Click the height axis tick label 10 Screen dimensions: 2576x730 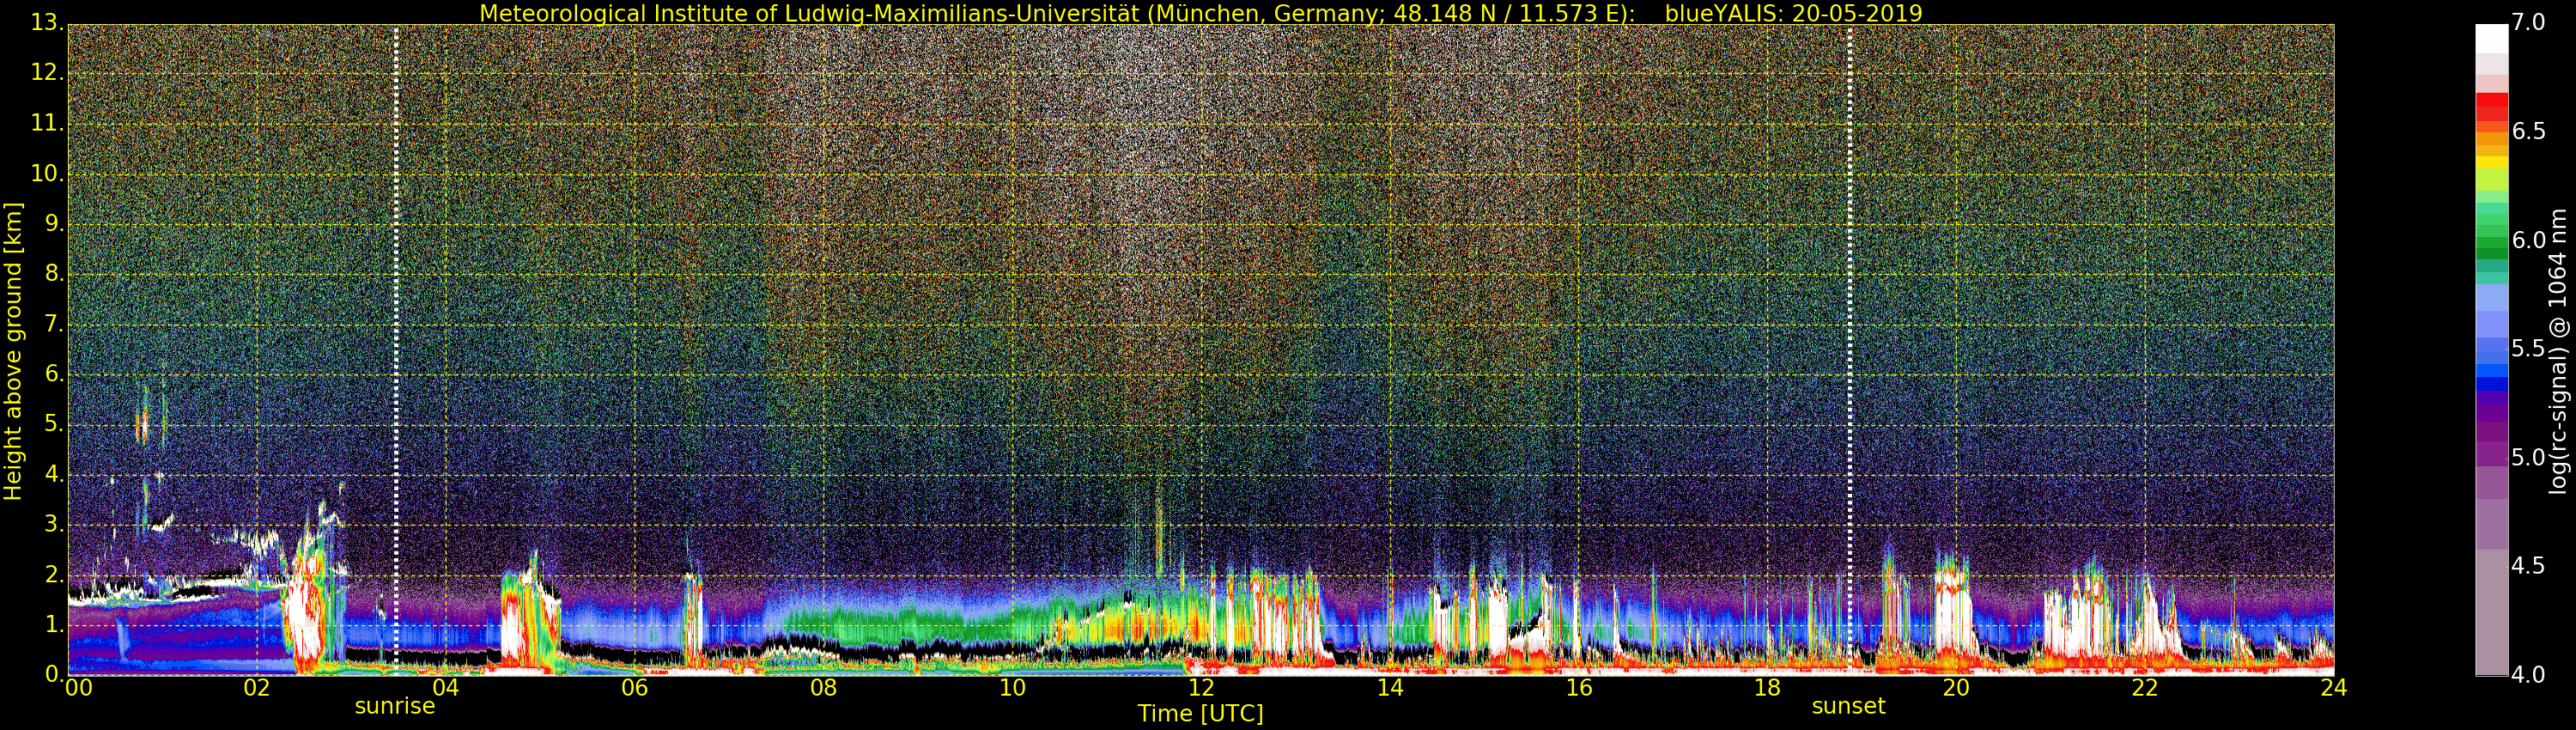pos(46,173)
